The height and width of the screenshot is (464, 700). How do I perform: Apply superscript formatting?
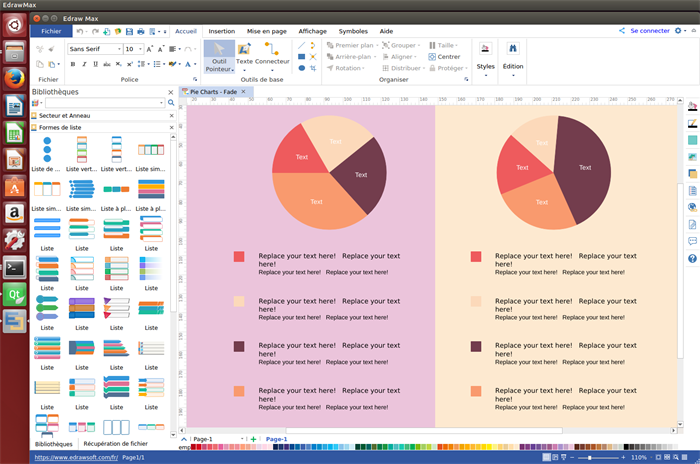point(129,64)
